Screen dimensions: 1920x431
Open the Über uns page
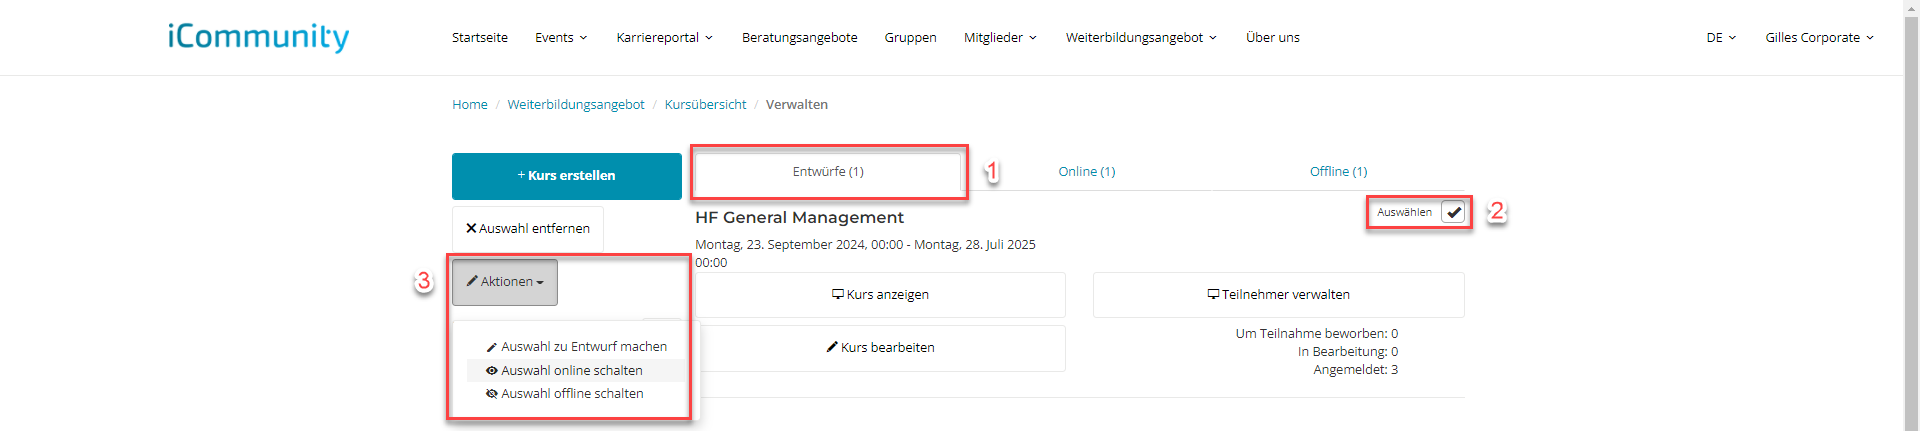[x=1273, y=37]
